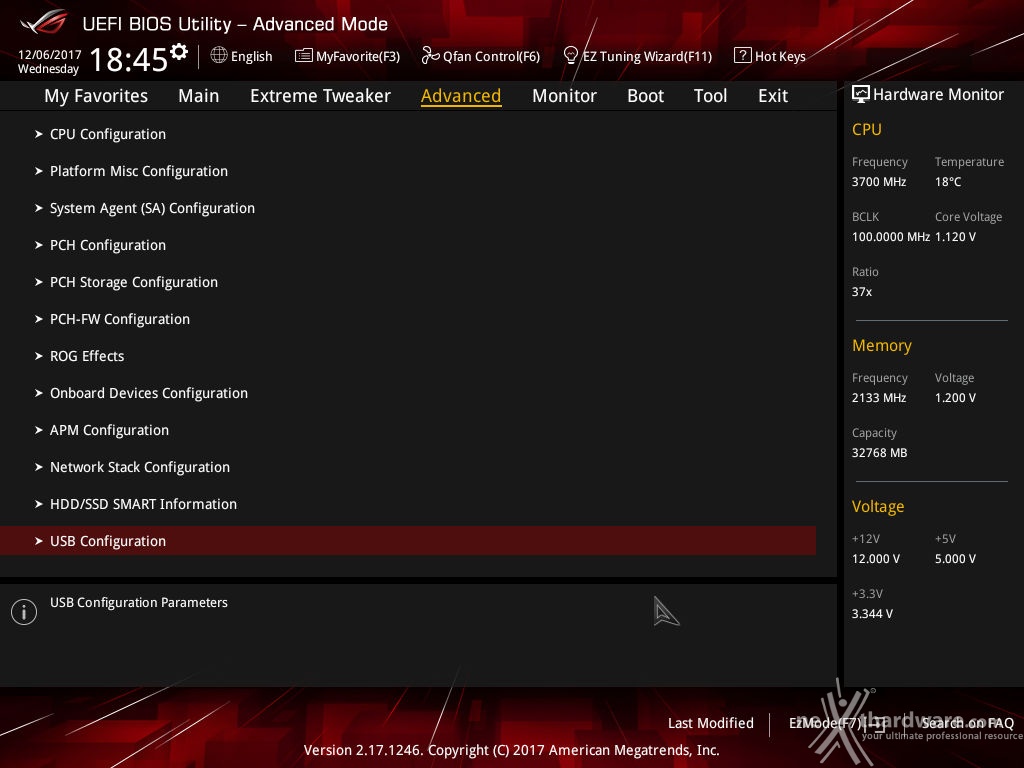Click the Ratio value 37x

click(861, 292)
